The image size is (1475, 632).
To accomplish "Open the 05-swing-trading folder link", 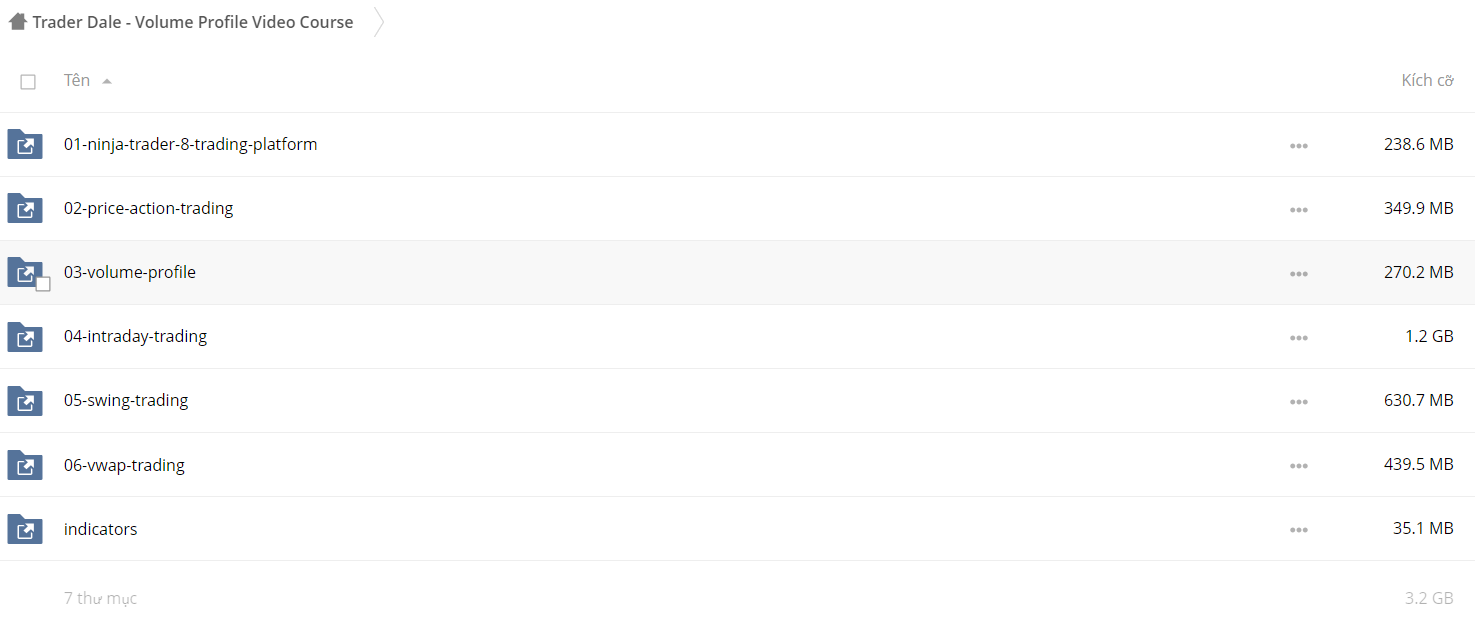I will click(126, 400).
